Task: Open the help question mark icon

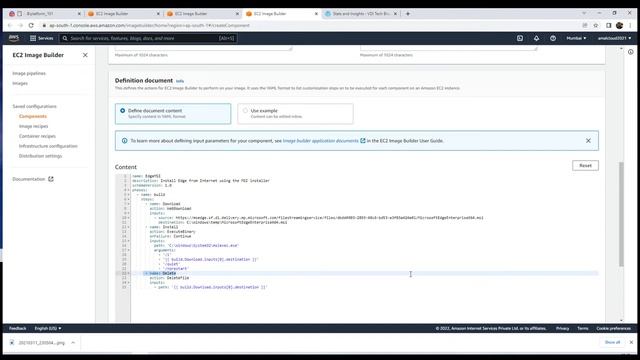Action: 553,38
